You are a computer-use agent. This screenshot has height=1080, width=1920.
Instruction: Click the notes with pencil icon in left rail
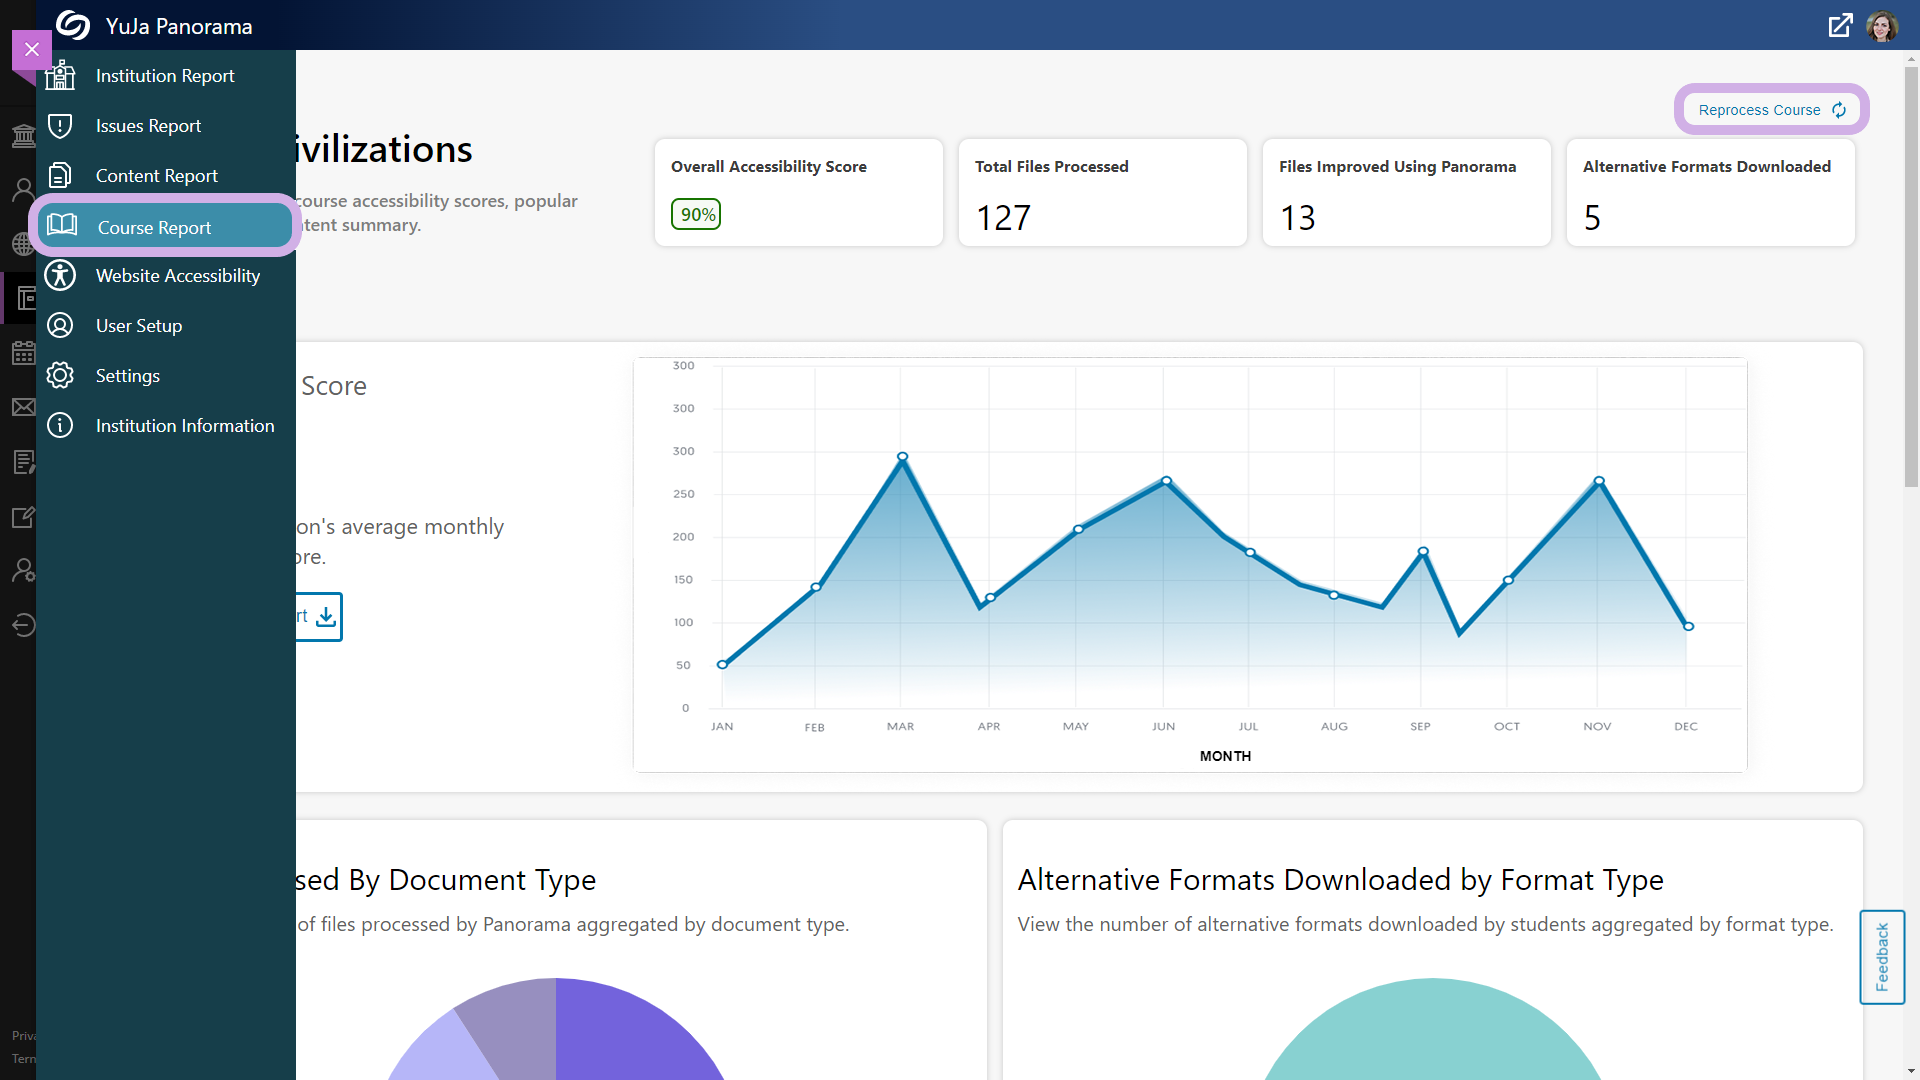[x=24, y=462]
